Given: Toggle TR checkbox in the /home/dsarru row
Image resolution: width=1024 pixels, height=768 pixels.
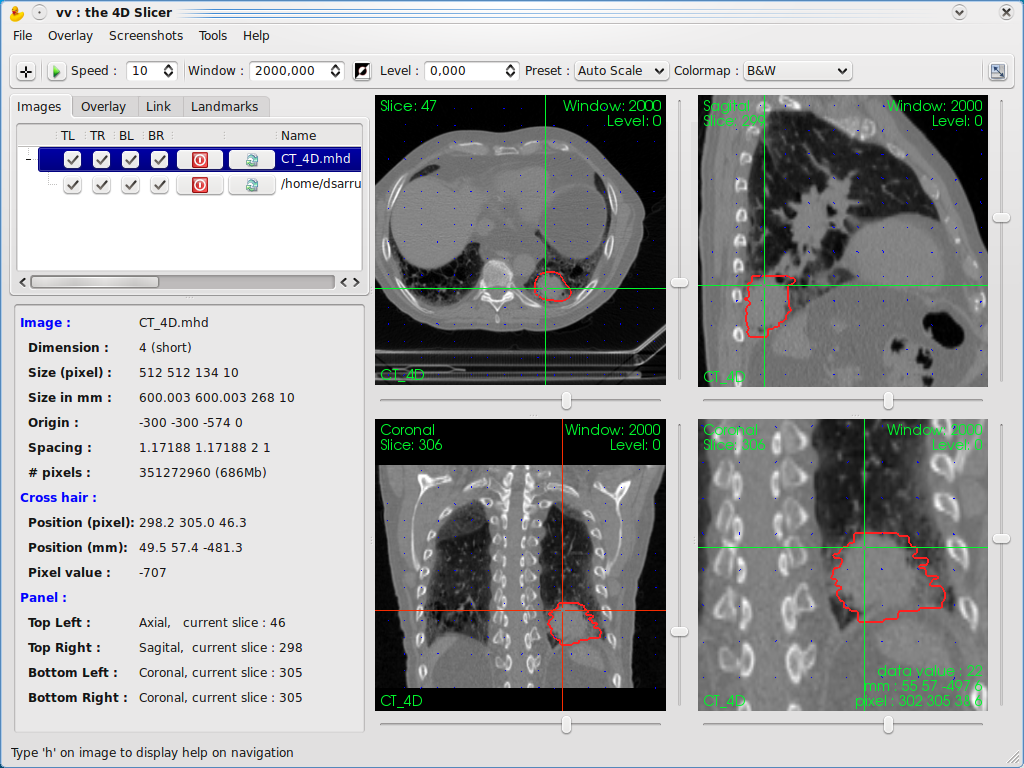Looking at the screenshot, I should 101,185.
